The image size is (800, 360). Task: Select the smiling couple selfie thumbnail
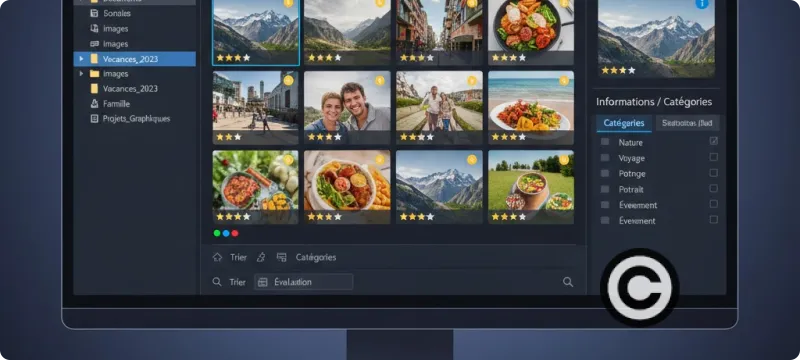pyautogui.click(x=347, y=108)
